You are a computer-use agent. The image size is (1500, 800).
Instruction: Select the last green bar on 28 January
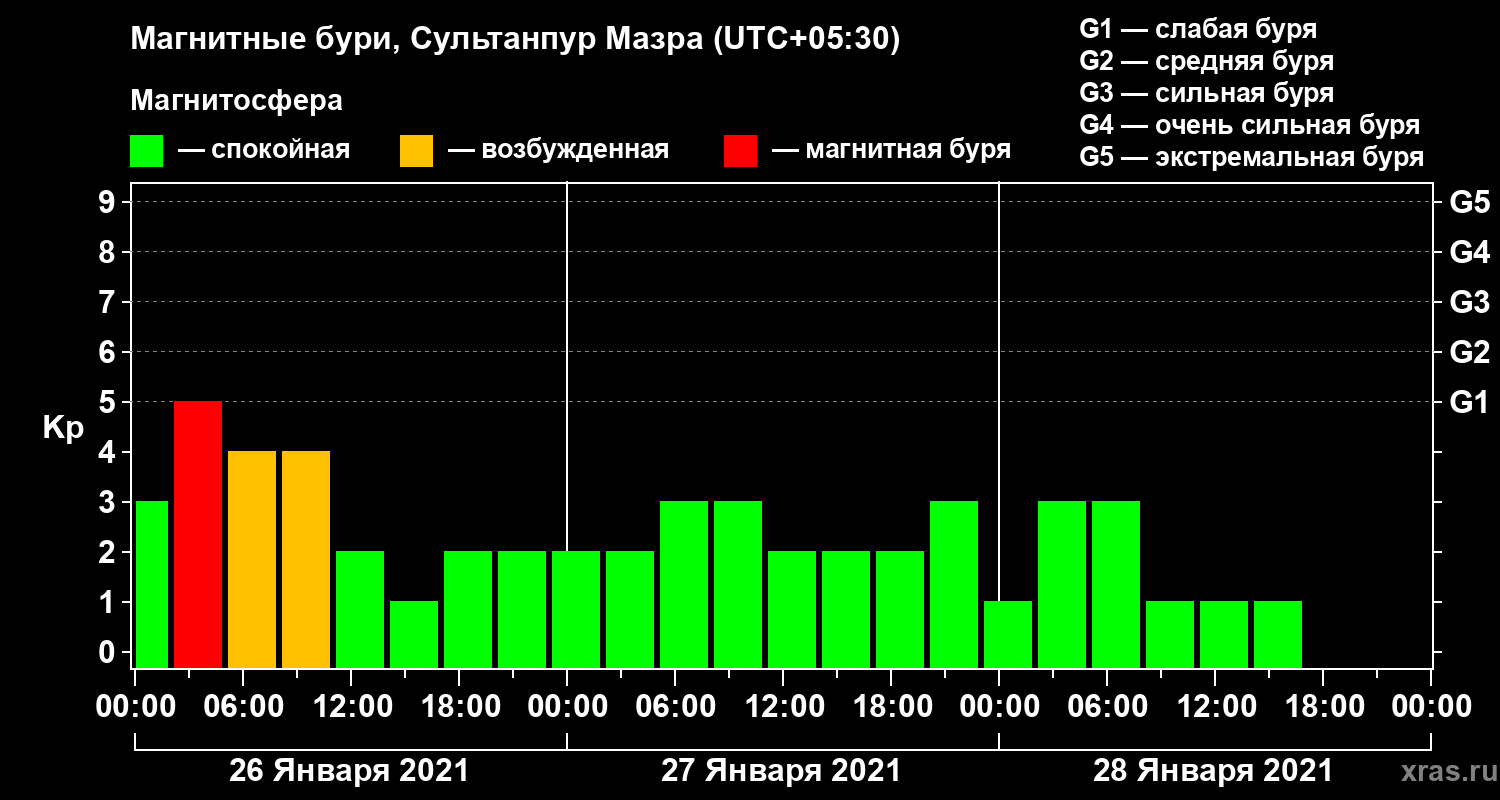point(1278,634)
